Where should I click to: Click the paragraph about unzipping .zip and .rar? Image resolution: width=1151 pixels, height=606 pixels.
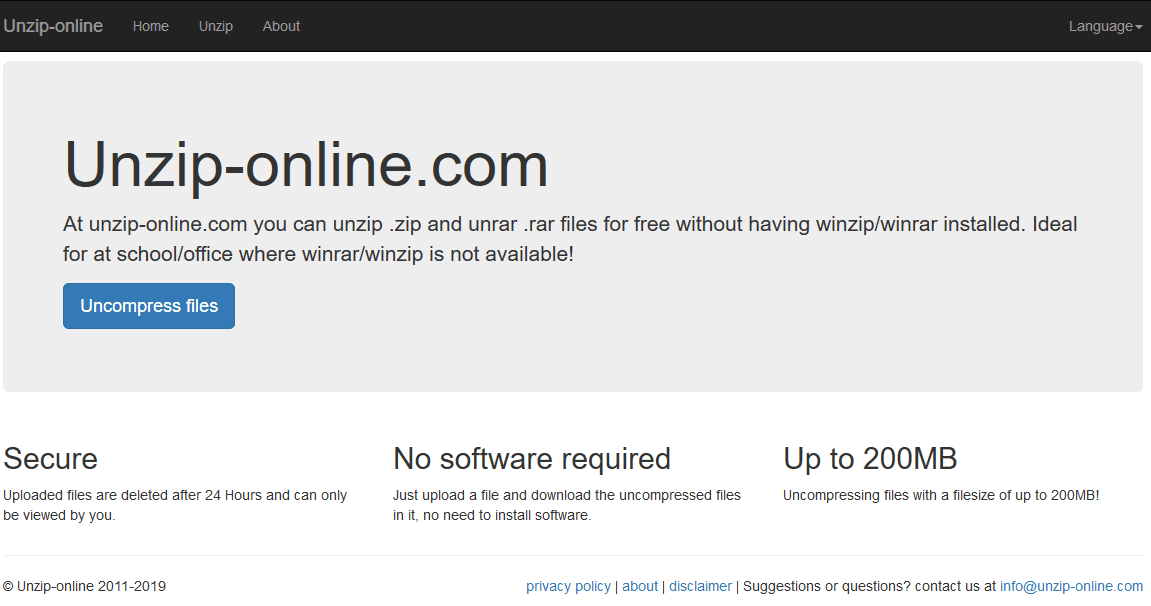point(570,238)
